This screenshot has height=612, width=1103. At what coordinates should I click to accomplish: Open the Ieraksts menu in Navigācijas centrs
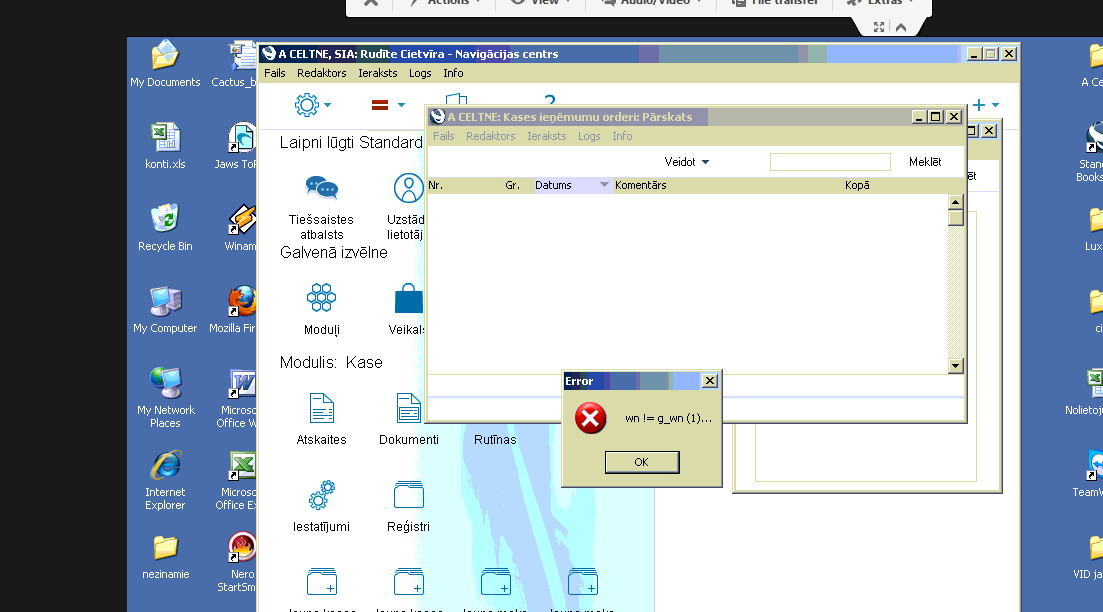coord(378,73)
